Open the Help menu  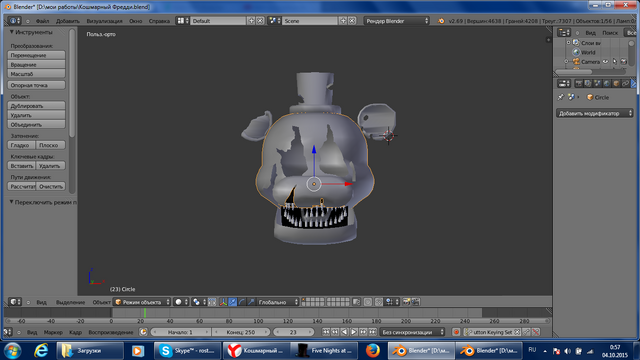pyautogui.click(x=159, y=21)
